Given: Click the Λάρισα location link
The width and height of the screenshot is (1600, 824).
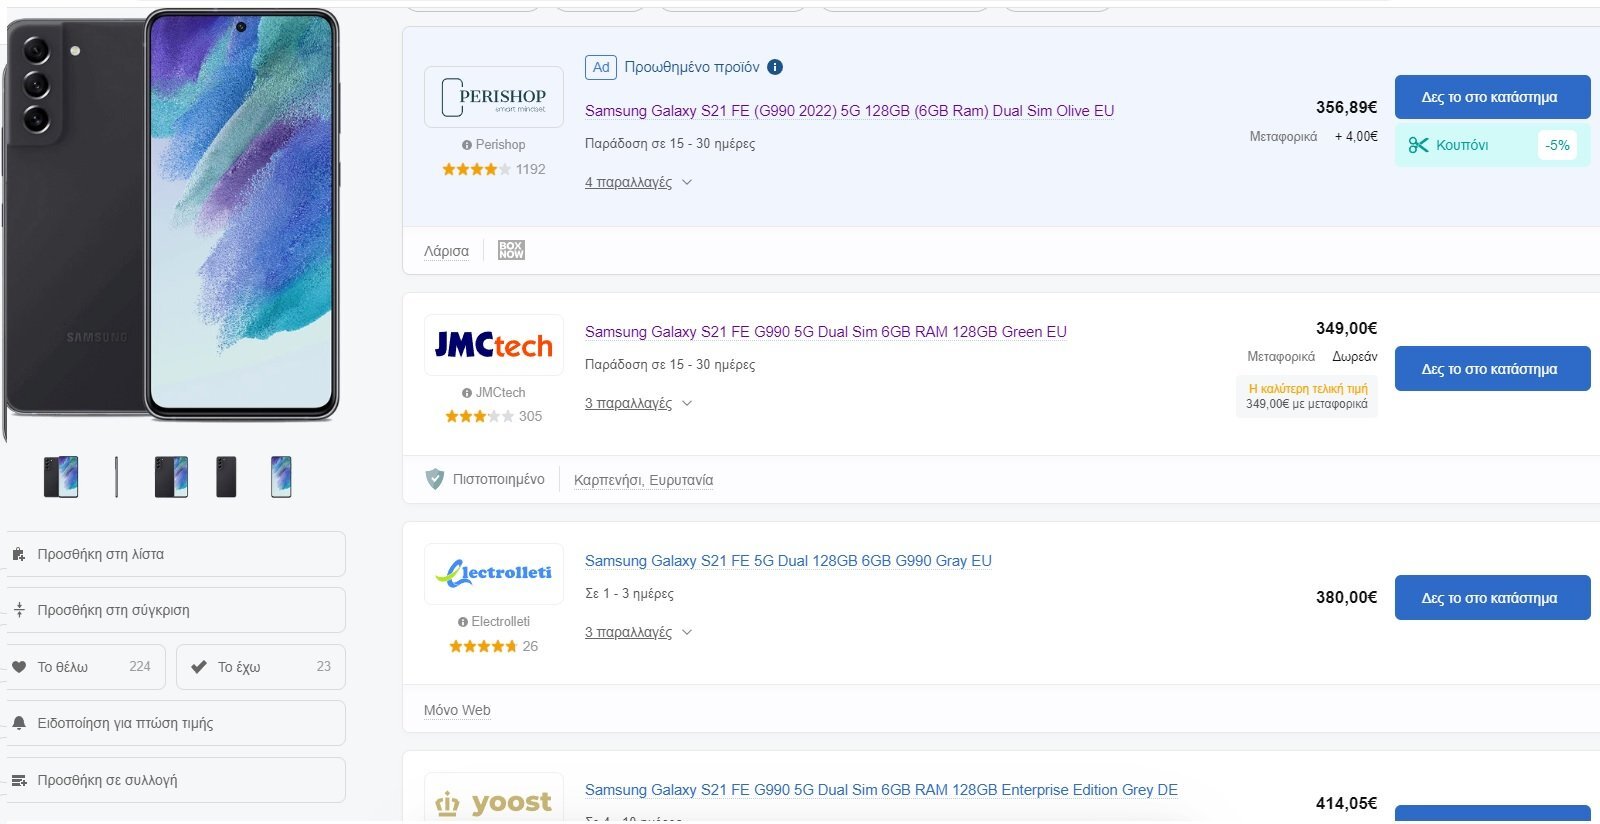Looking at the screenshot, I should tap(446, 251).
